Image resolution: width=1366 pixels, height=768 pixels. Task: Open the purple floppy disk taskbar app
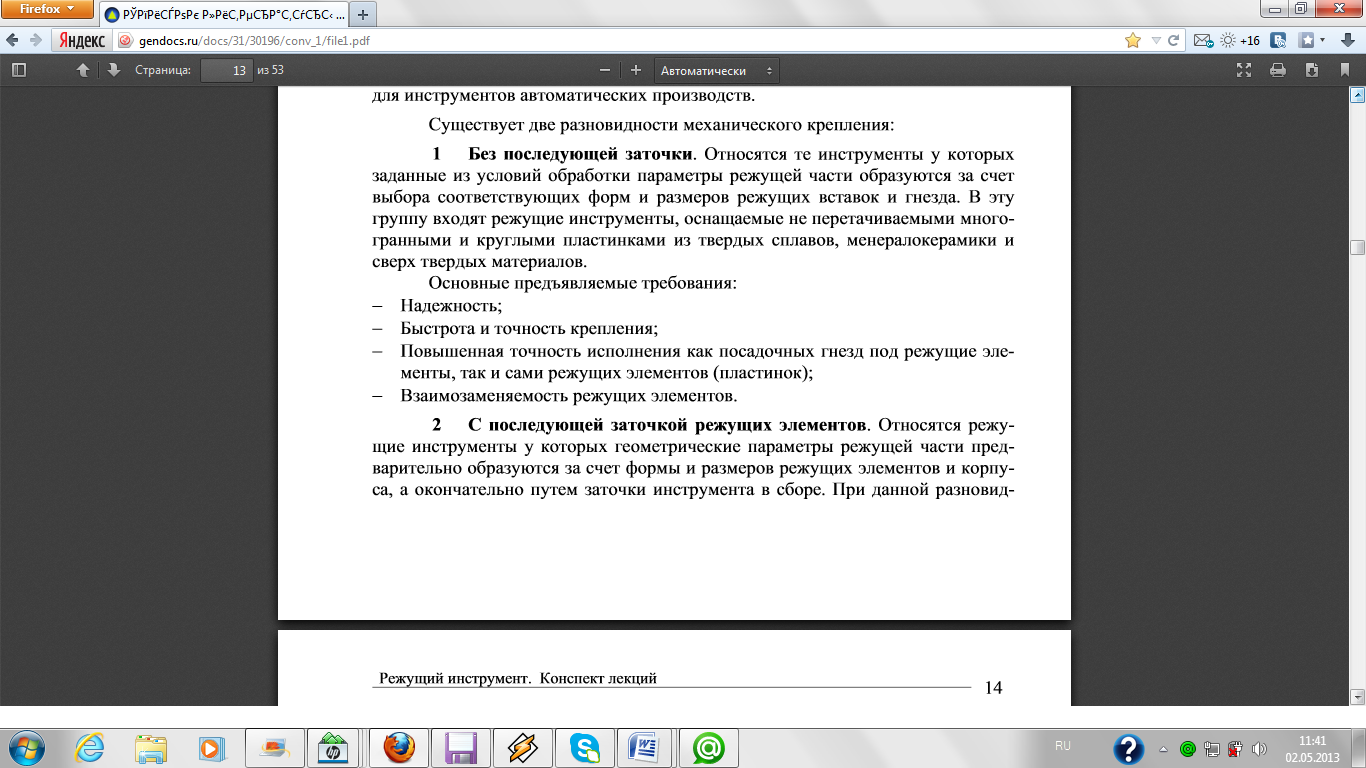(461, 747)
